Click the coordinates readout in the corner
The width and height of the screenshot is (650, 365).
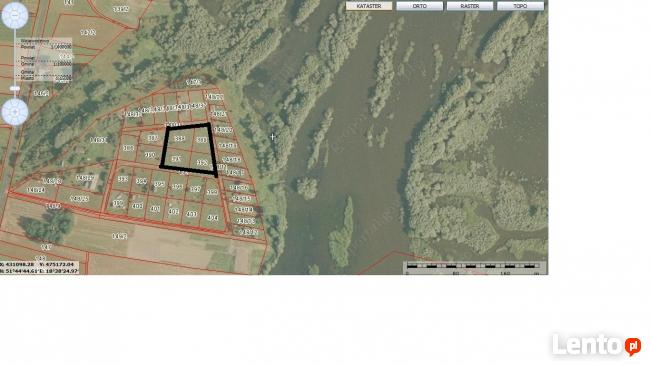point(39,267)
